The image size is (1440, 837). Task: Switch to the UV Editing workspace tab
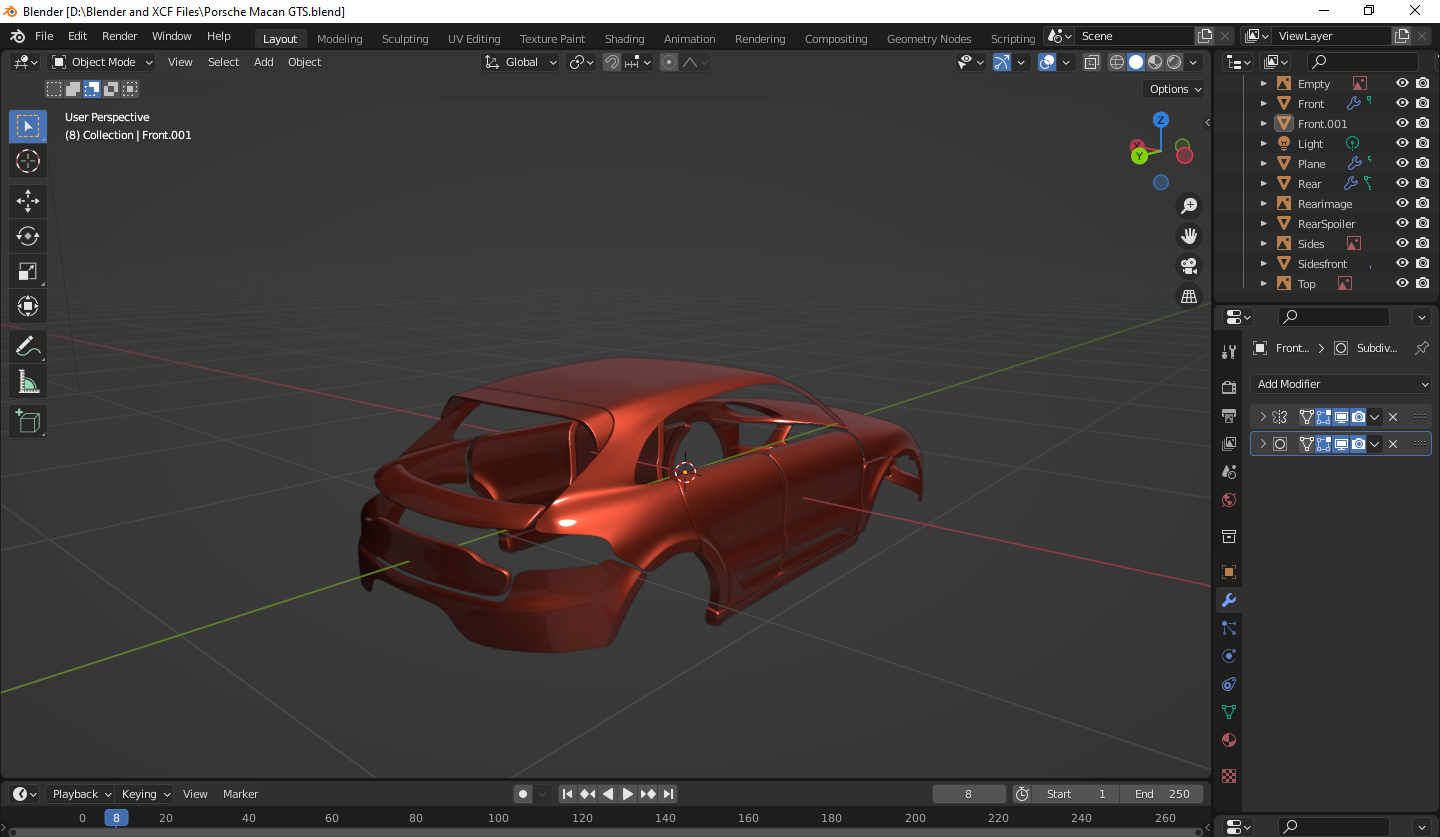click(x=474, y=39)
